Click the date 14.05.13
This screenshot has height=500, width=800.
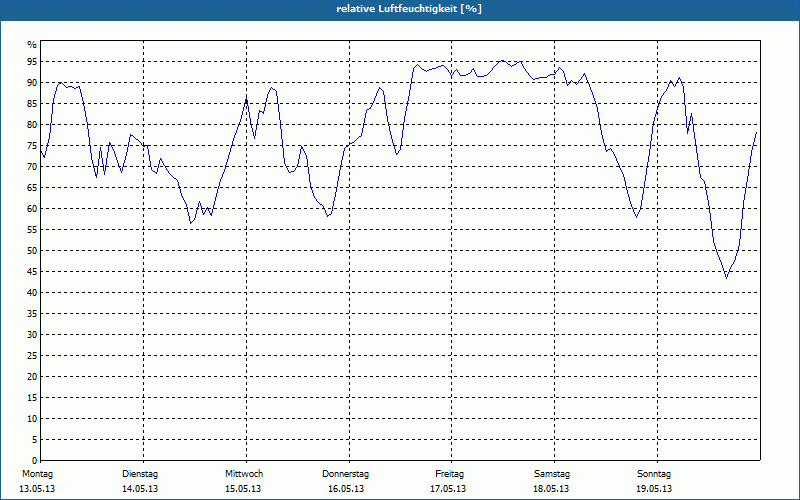[140, 489]
